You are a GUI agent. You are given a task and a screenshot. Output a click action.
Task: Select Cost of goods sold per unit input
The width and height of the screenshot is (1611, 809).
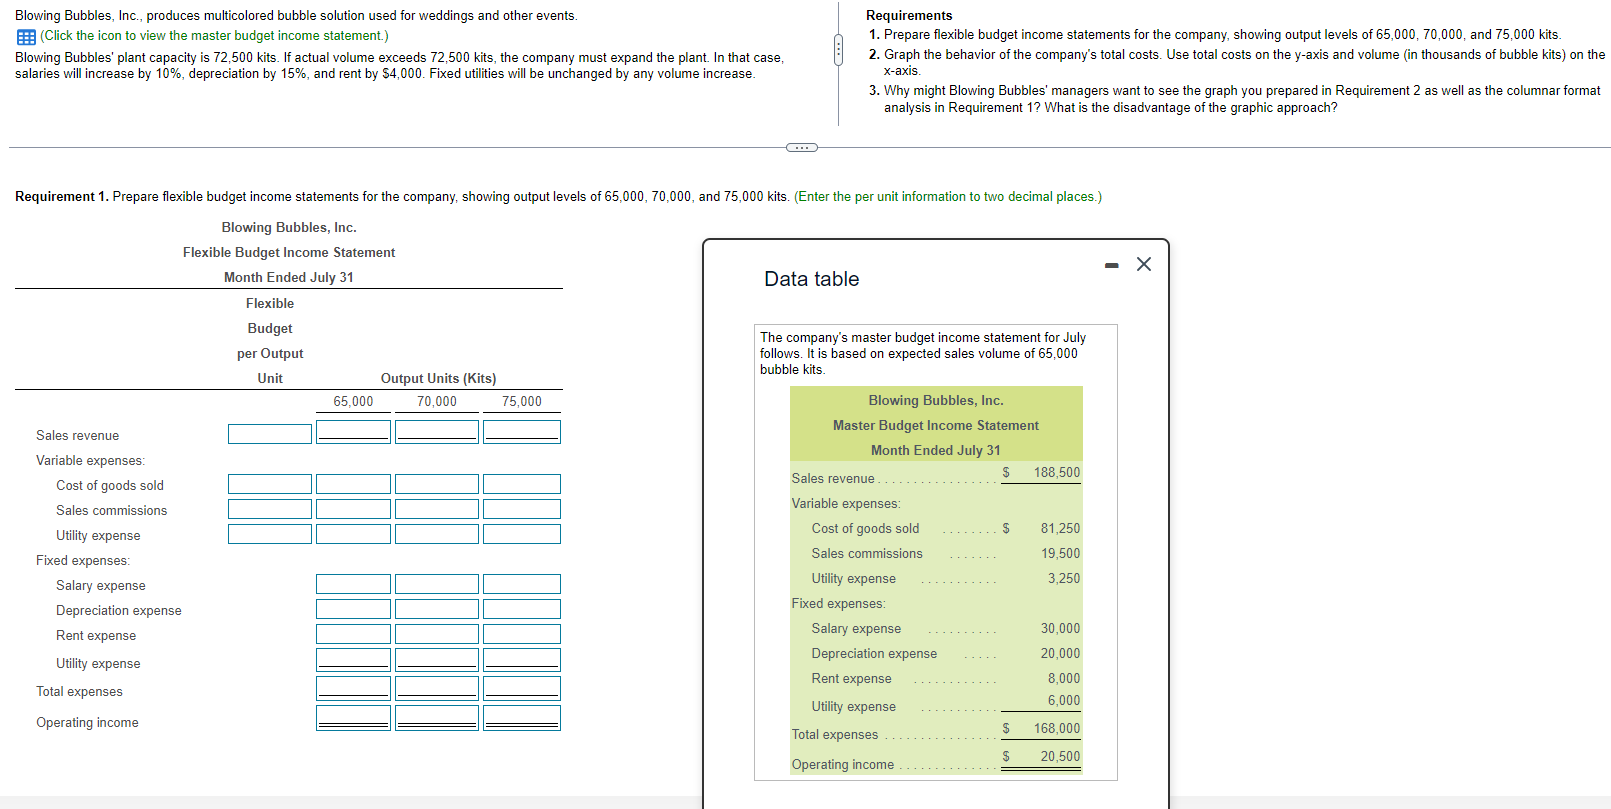click(x=270, y=484)
